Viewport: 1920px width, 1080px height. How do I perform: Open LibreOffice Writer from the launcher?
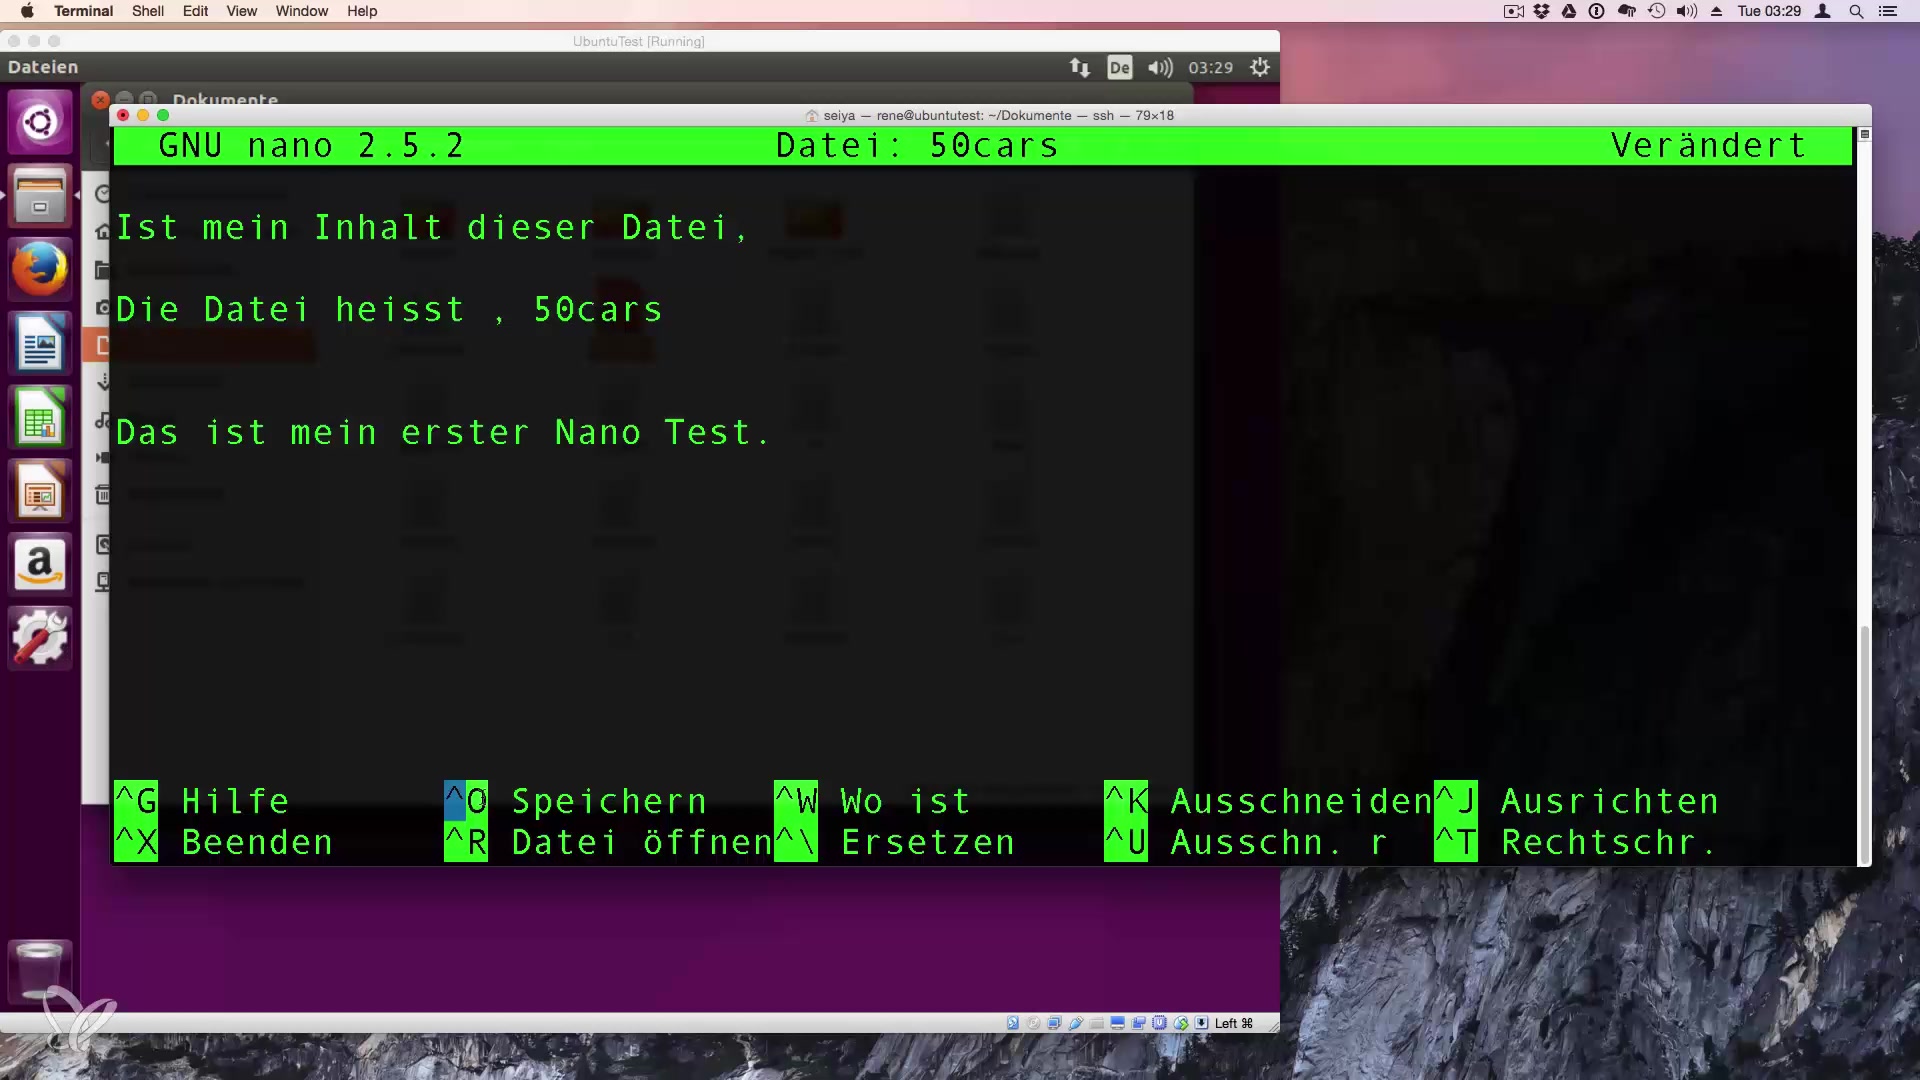tap(40, 343)
